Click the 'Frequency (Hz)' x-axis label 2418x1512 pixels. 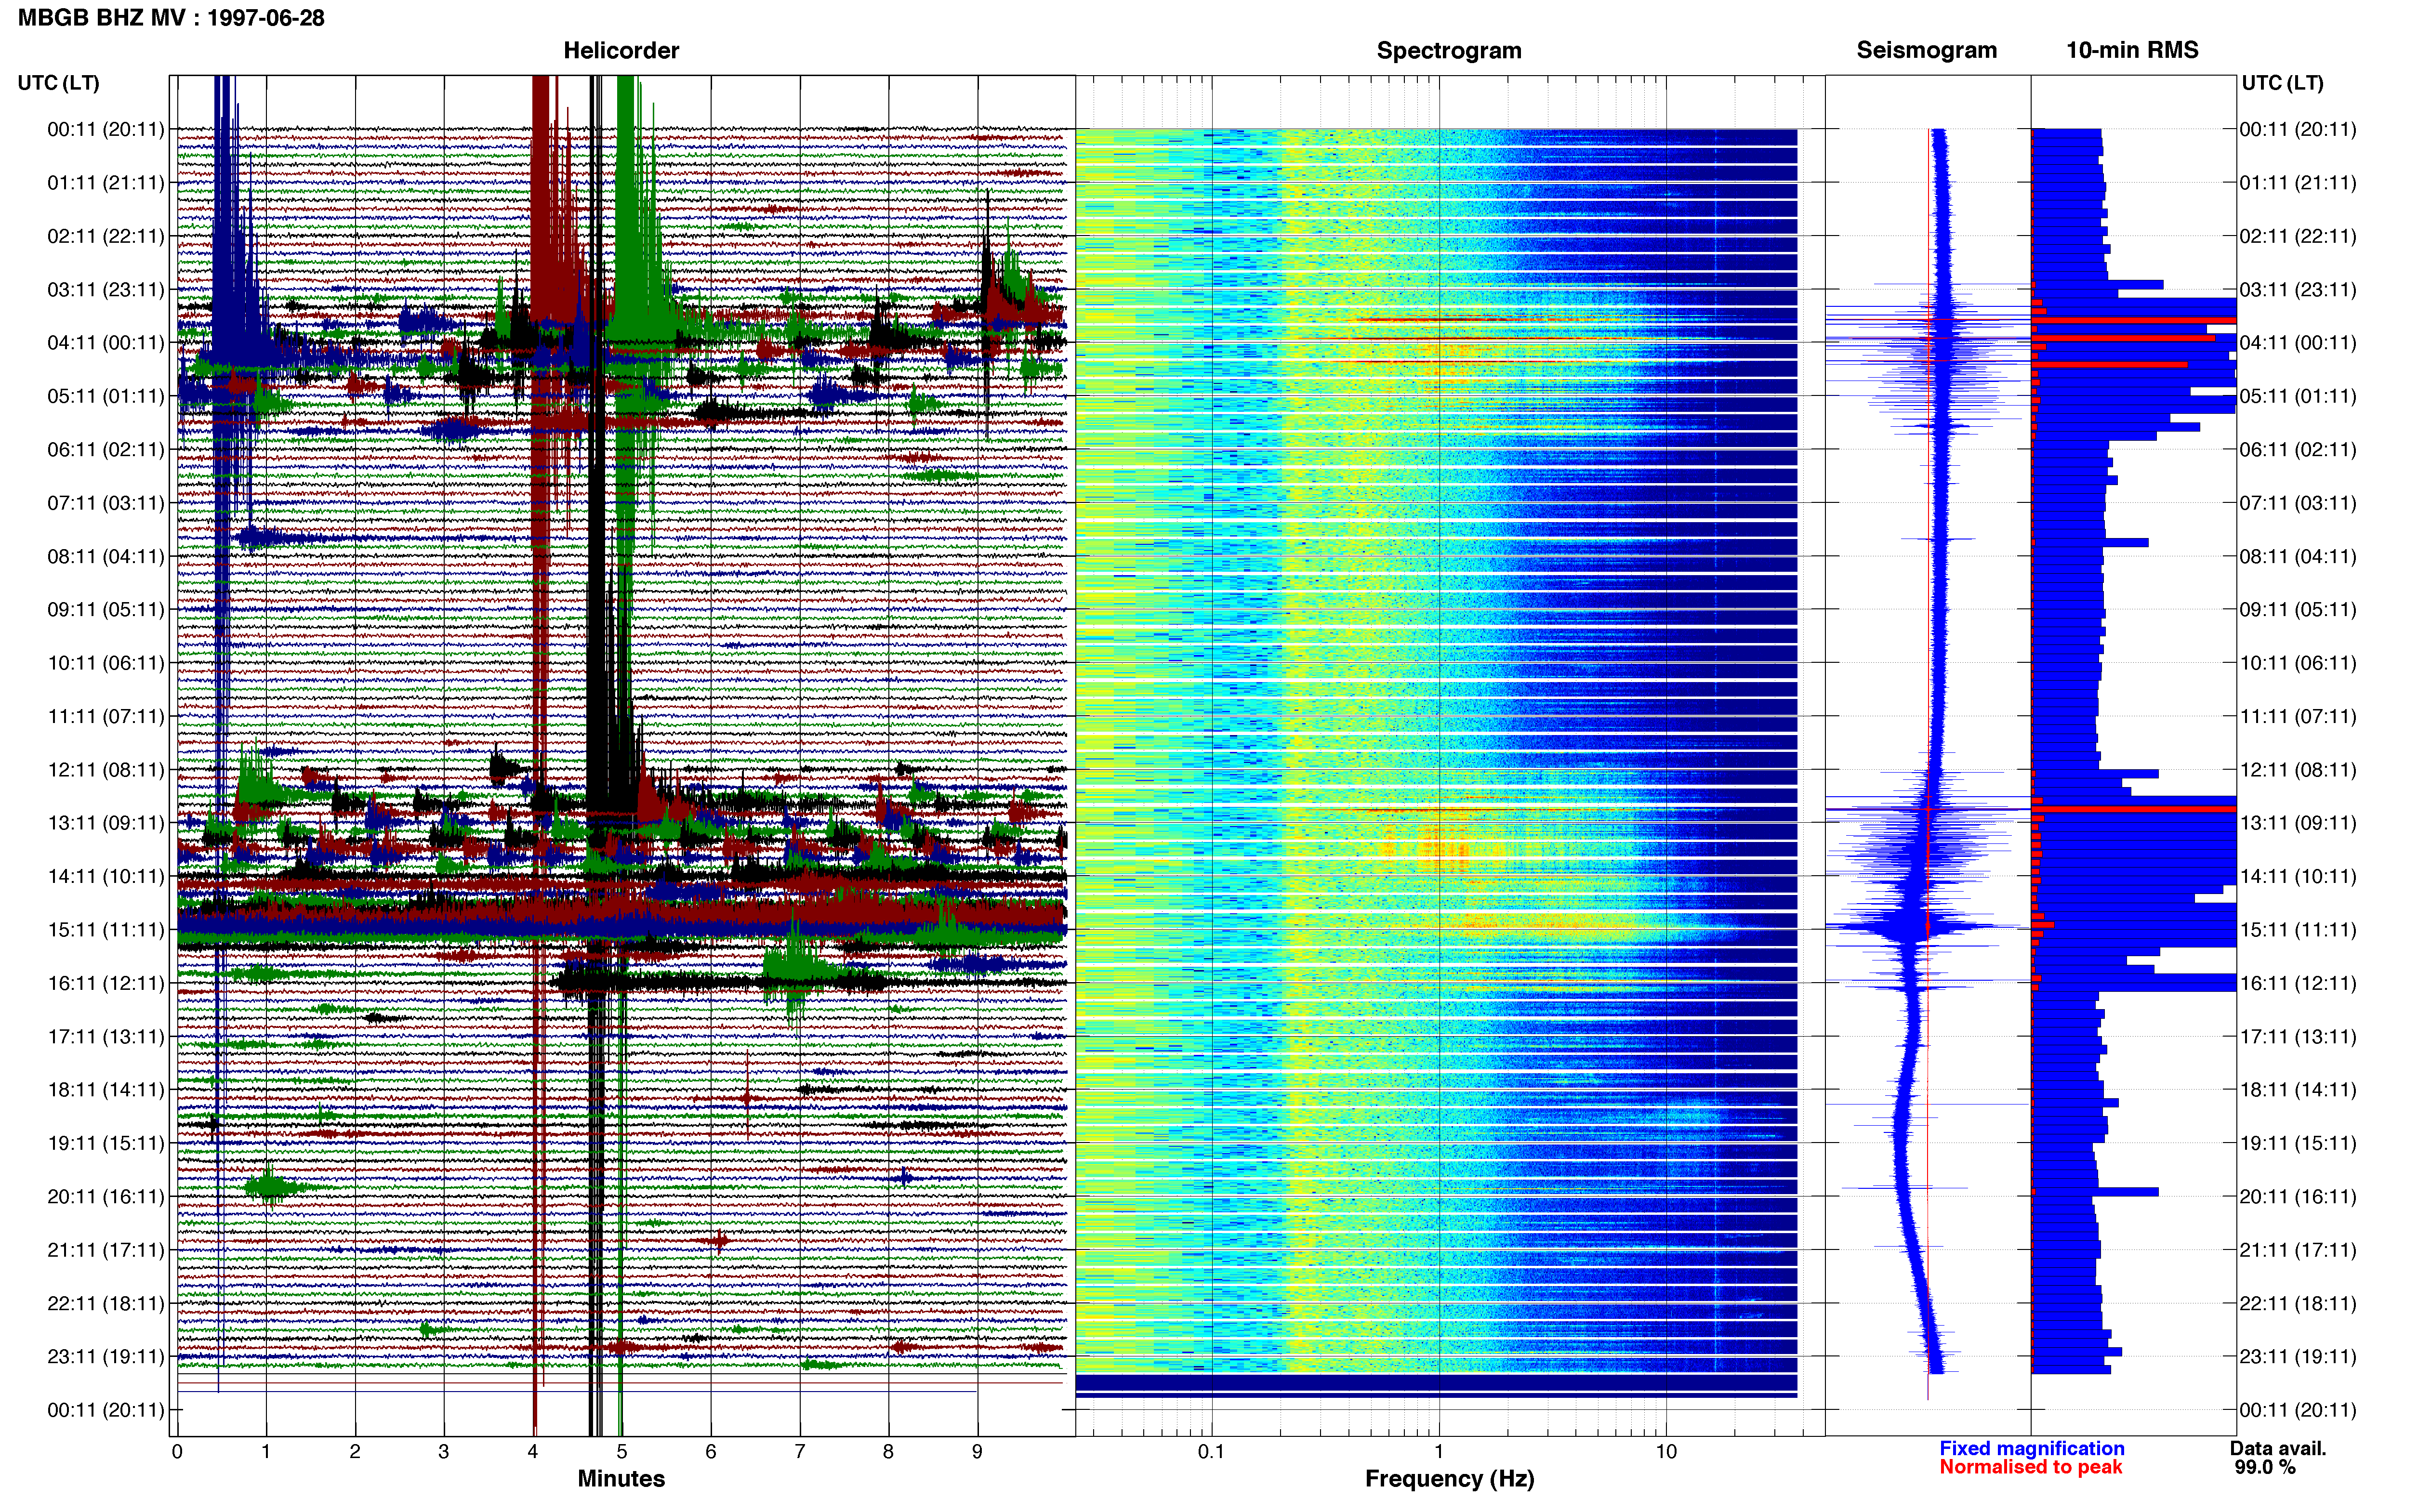tap(1449, 1479)
